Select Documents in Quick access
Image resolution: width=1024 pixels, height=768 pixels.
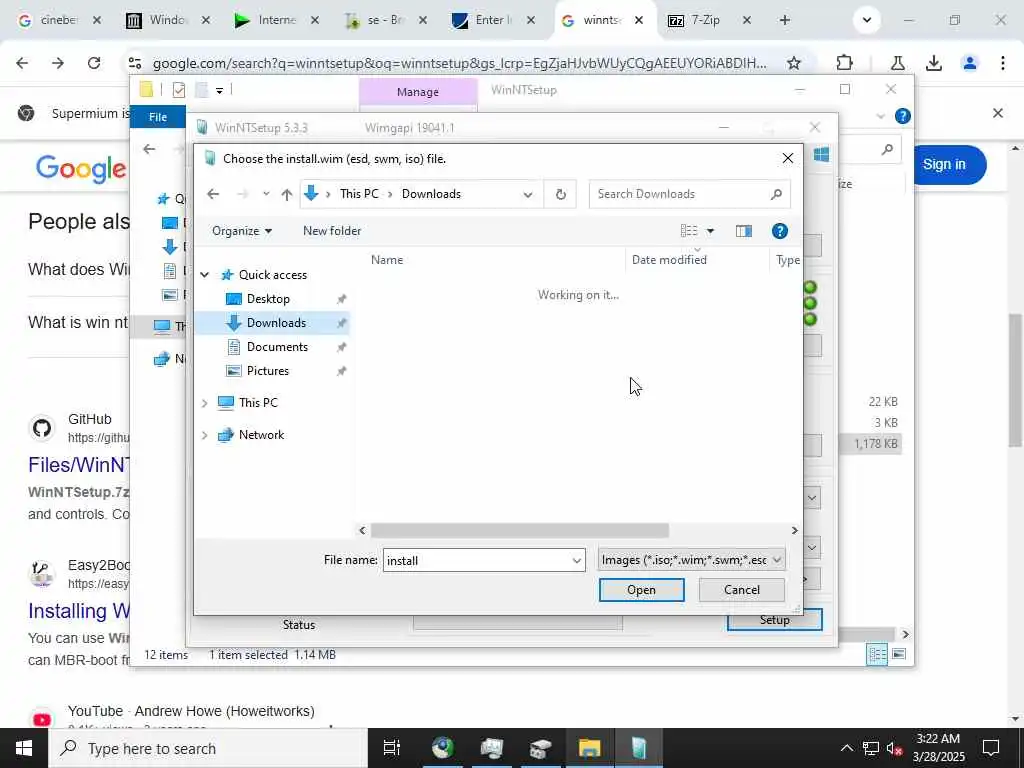(x=277, y=347)
